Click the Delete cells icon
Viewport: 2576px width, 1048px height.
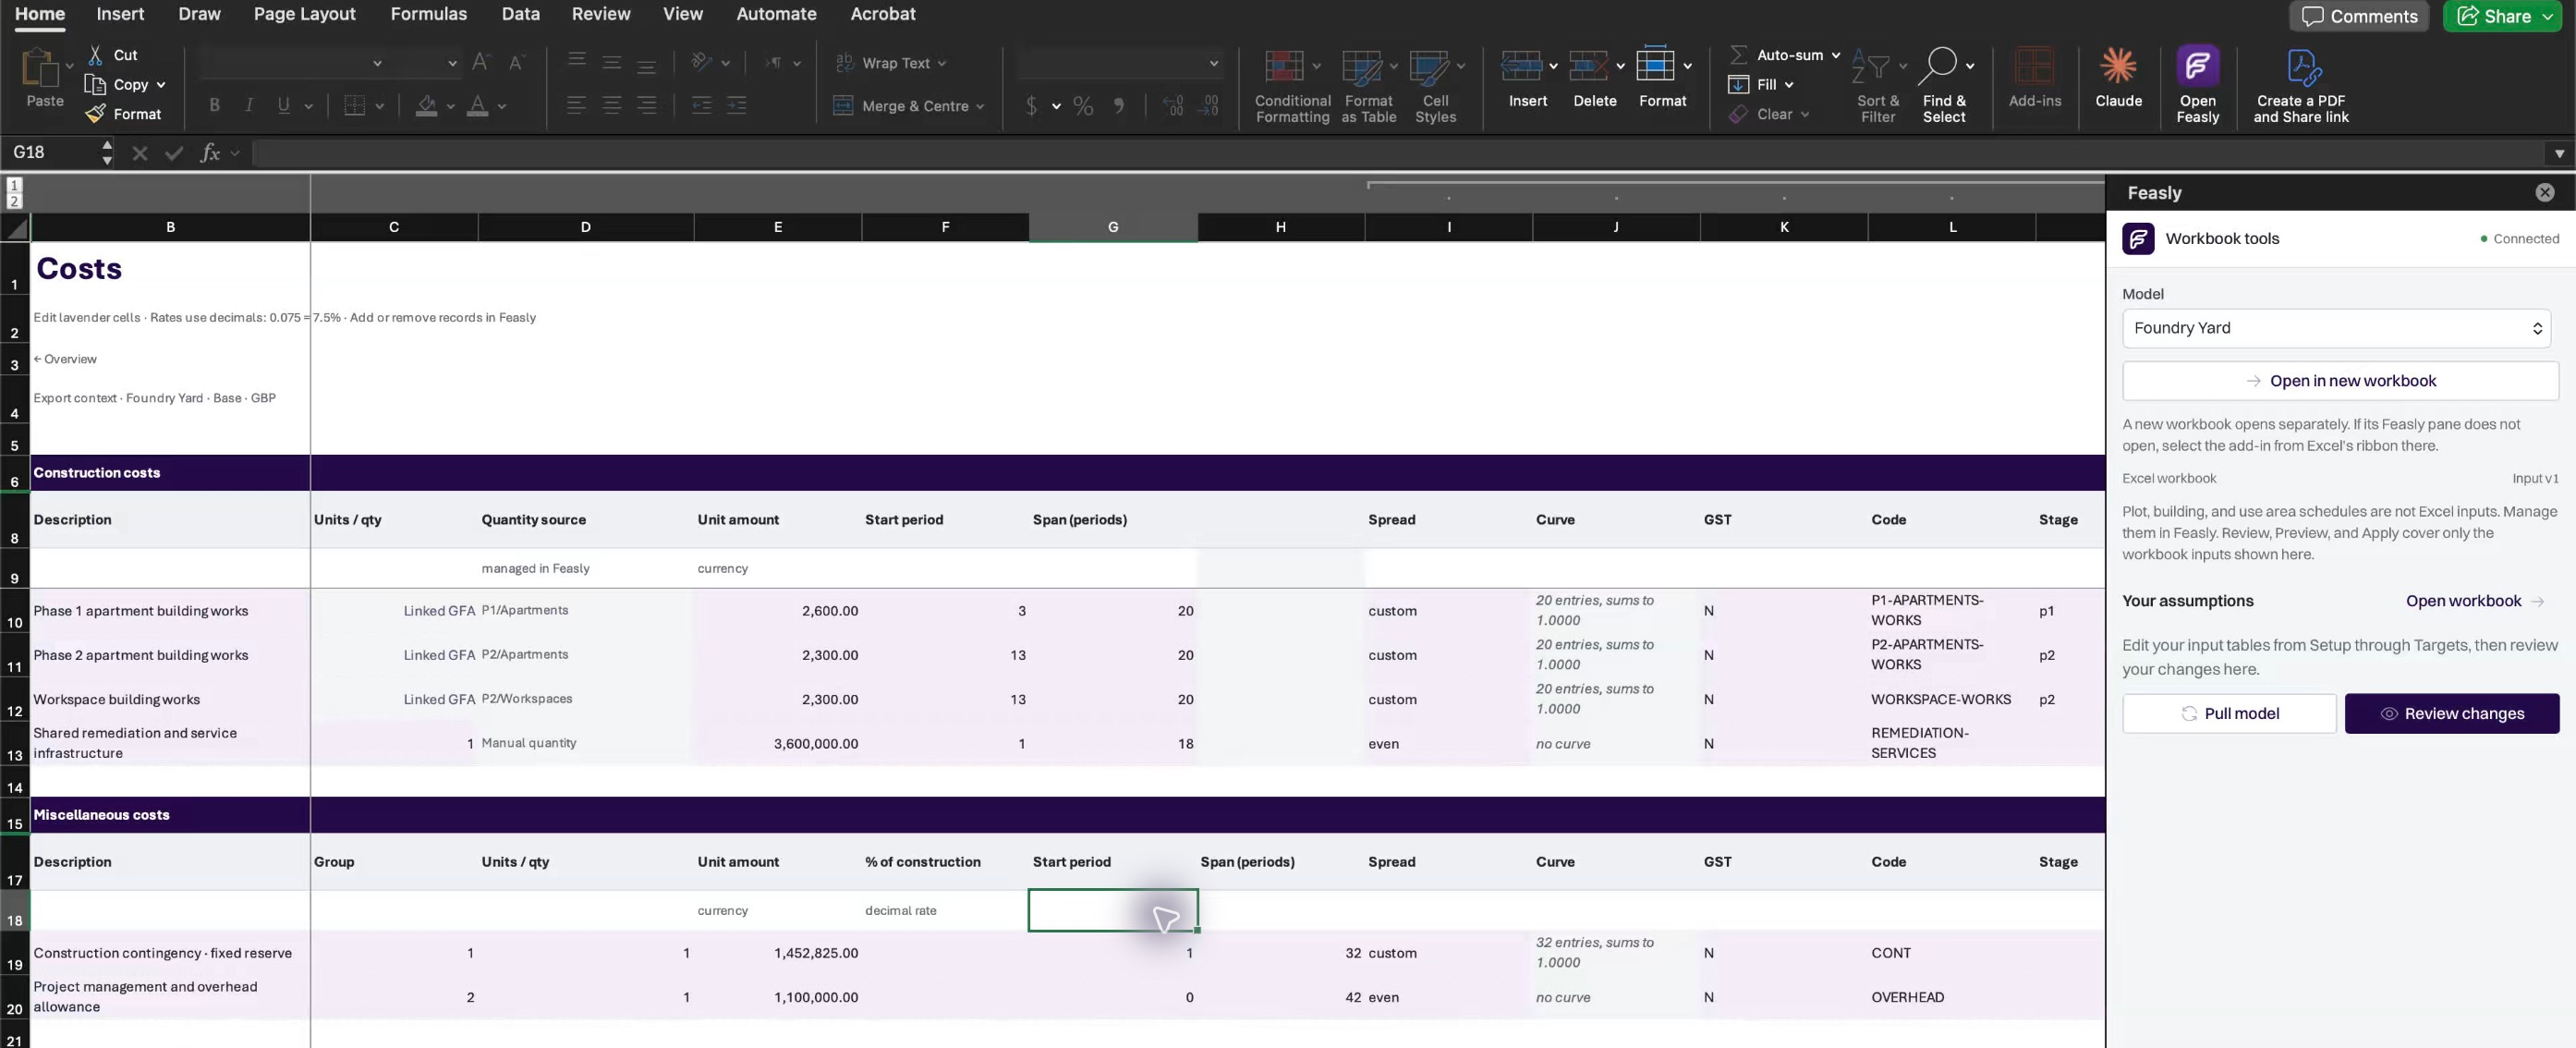click(1588, 66)
